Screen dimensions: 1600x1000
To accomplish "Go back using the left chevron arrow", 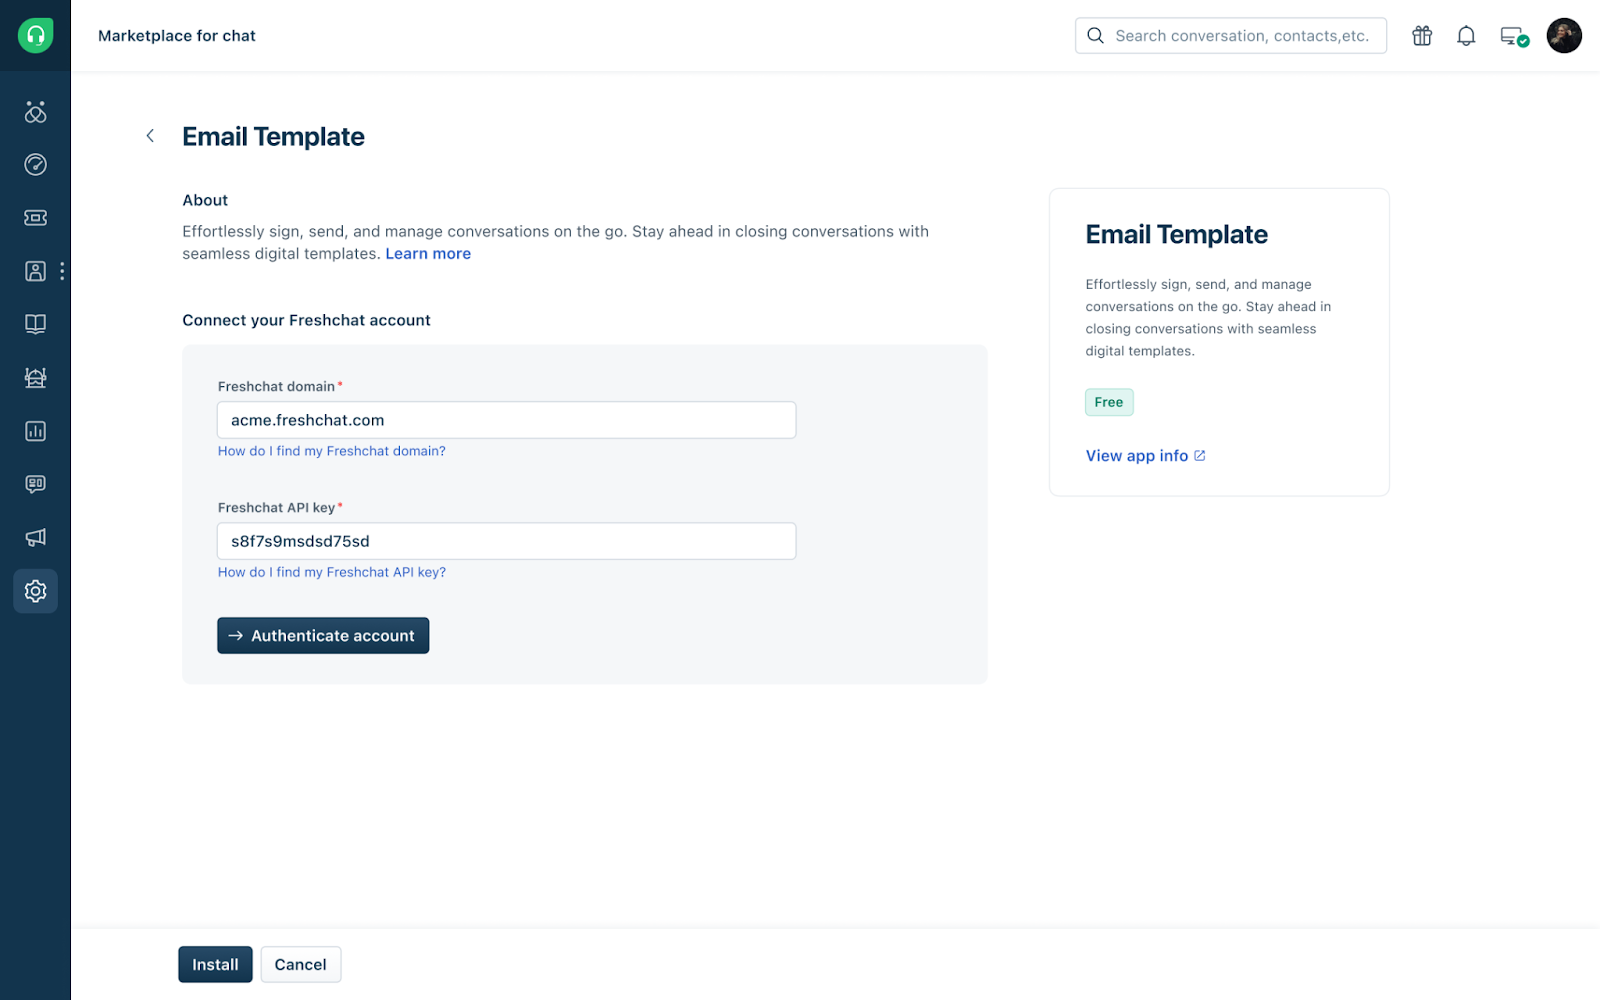I will pos(150,135).
